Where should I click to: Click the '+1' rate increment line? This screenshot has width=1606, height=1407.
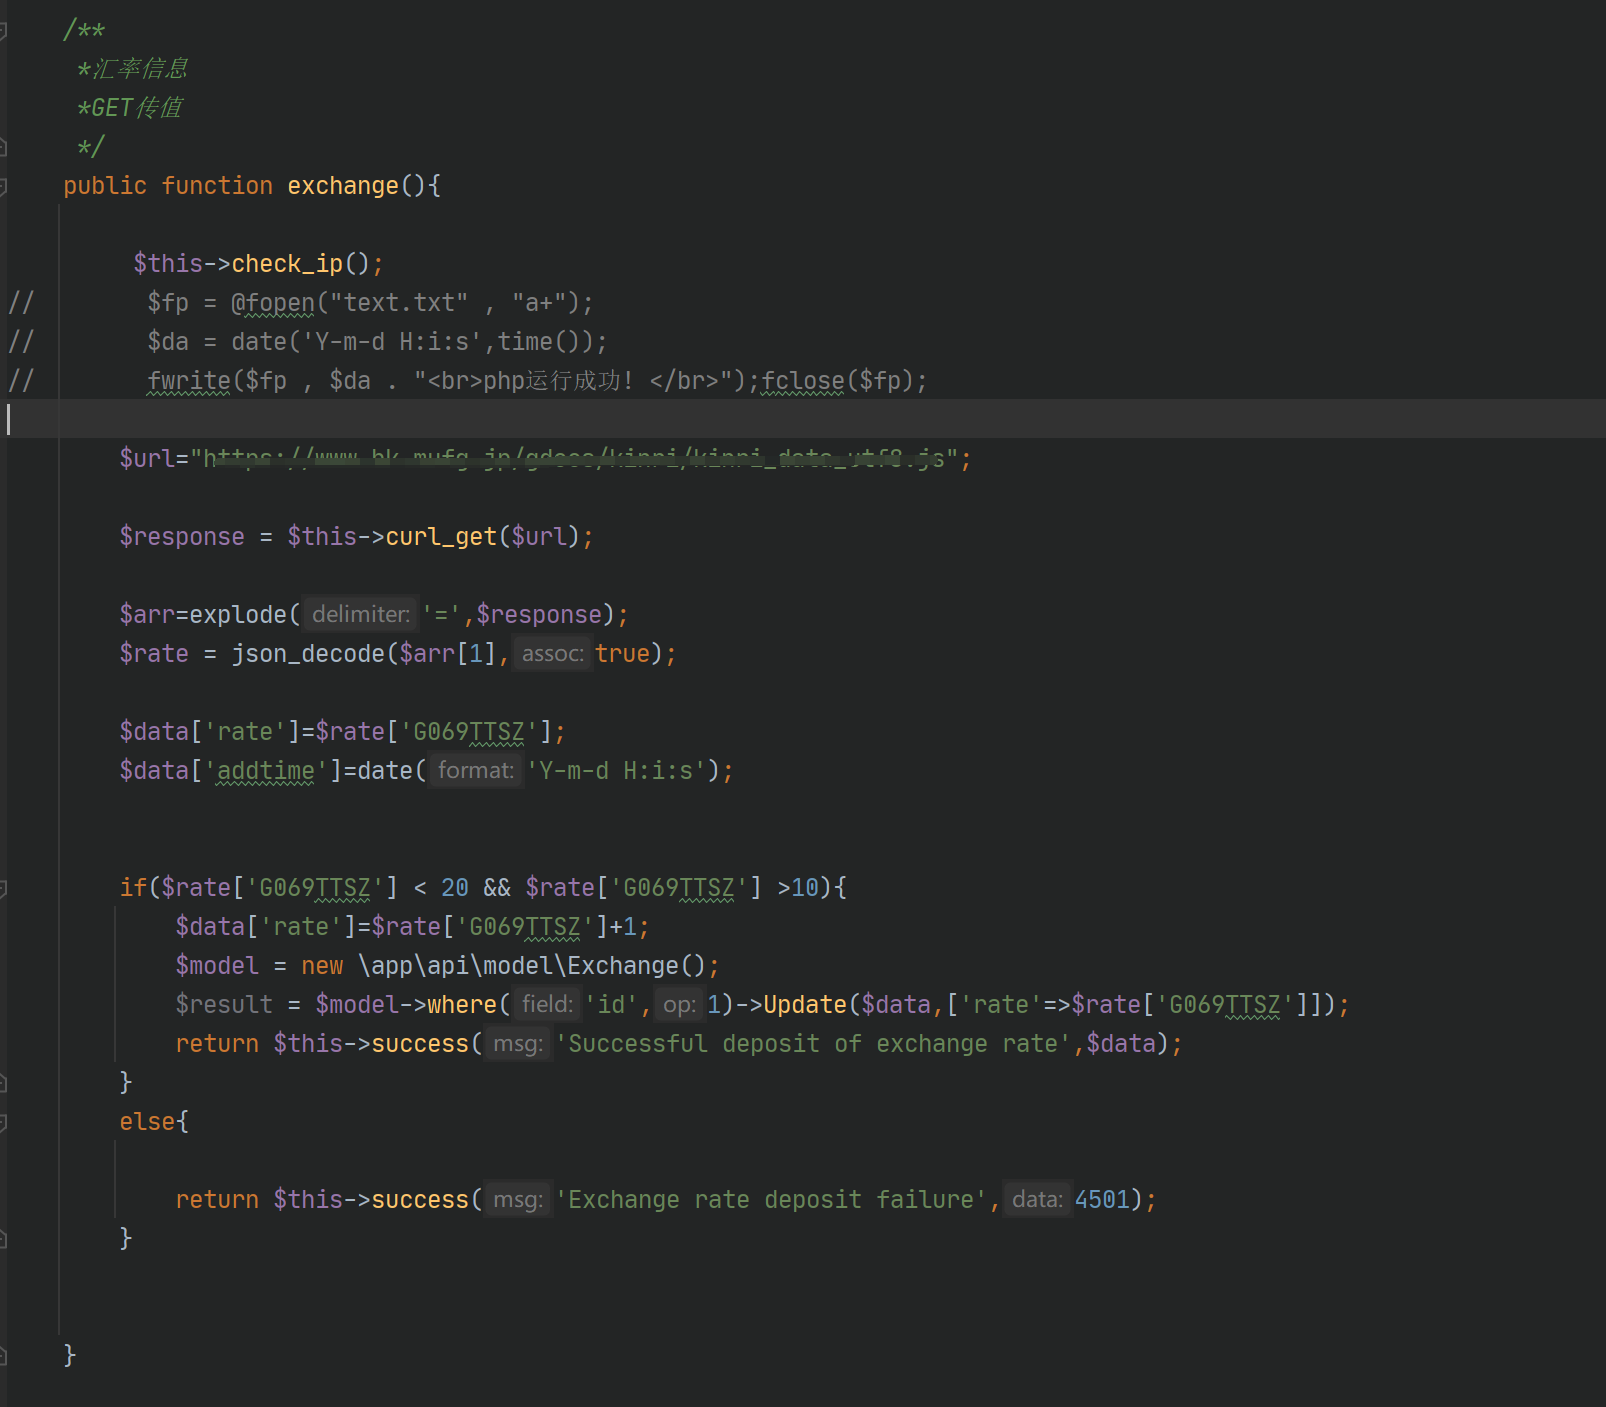(x=412, y=926)
